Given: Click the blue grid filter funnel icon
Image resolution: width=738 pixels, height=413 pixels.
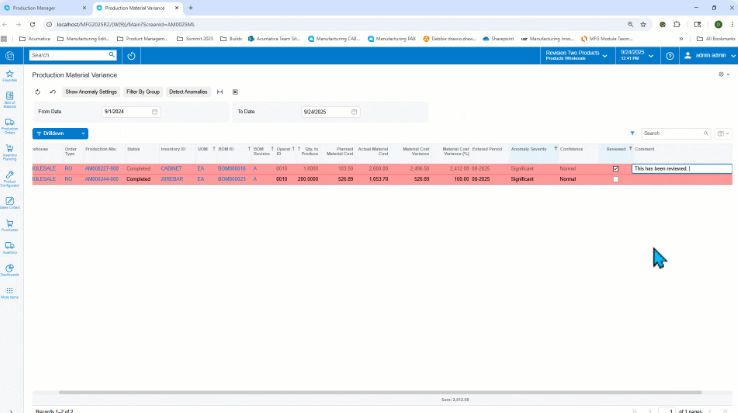Looking at the screenshot, I should pyautogui.click(x=632, y=133).
